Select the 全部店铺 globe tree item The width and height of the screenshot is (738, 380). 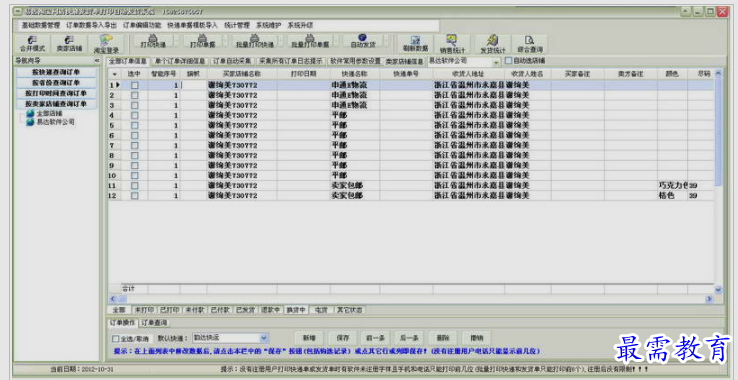coord(45,113)
